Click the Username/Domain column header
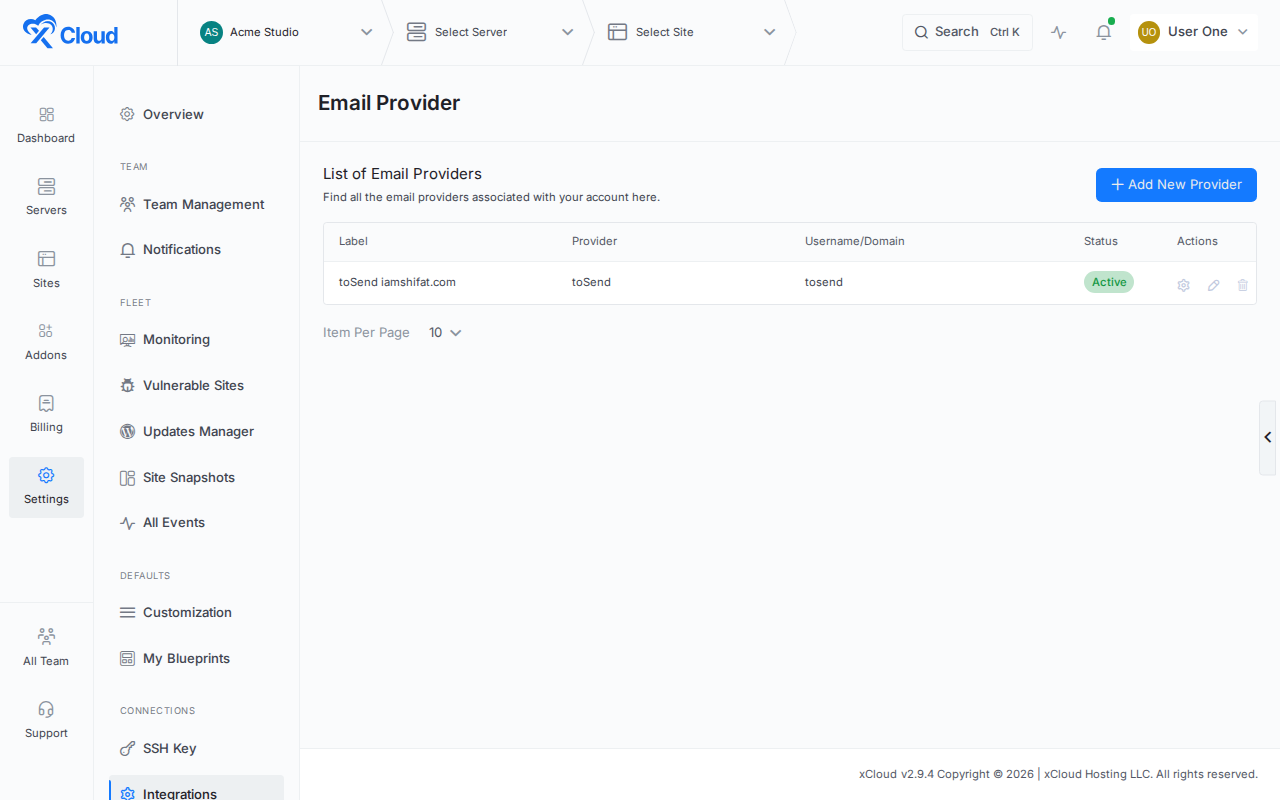The width and height of the screenshot is (1280, 800). coord(855,241)
